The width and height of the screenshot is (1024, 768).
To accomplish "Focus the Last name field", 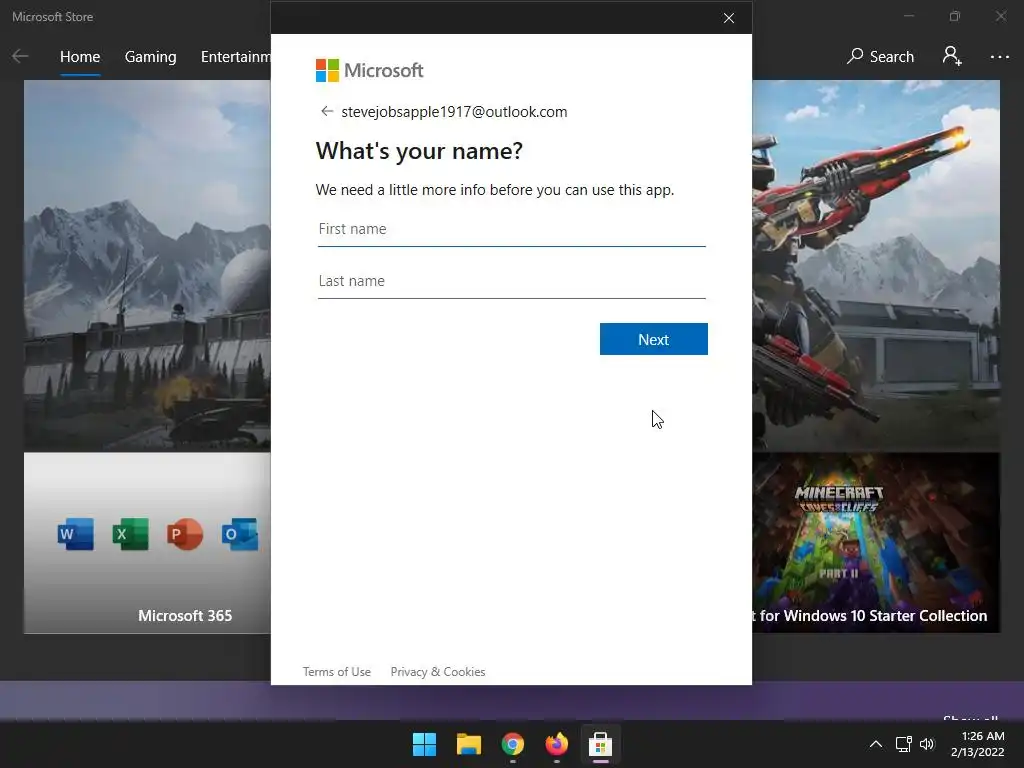I will [511, 281].
